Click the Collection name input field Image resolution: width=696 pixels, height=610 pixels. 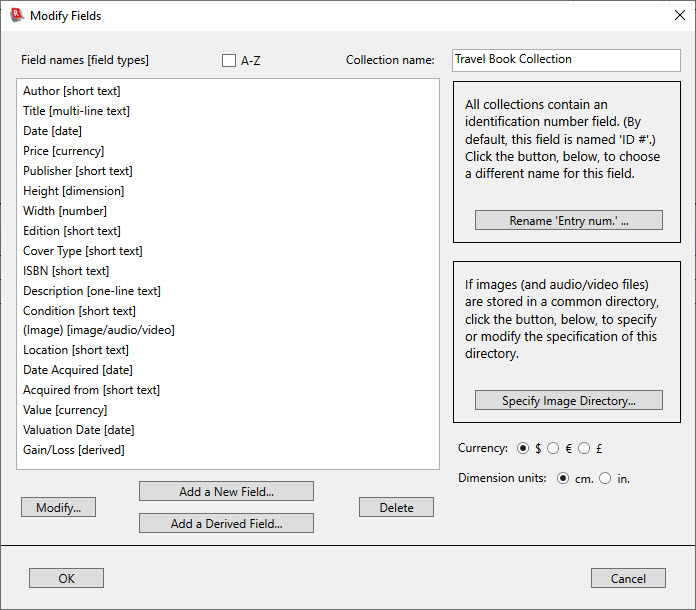pyautogui.click(x=566, y=60)
